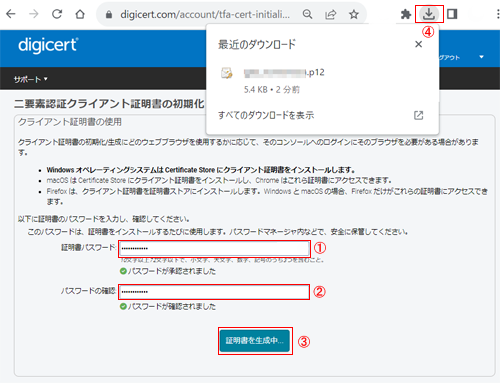Screen dimensions: 500x383
Task: Click the Windows オペレーティングシステム bullet text
Action: point(201,170)
